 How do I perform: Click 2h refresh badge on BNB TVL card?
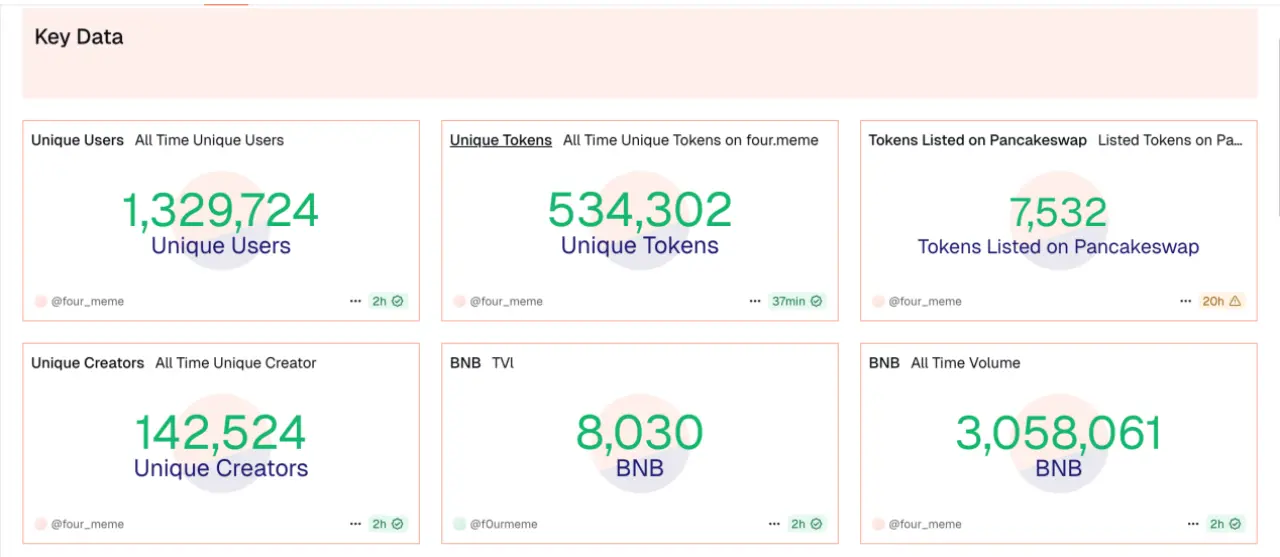click(x=807, y=524)
